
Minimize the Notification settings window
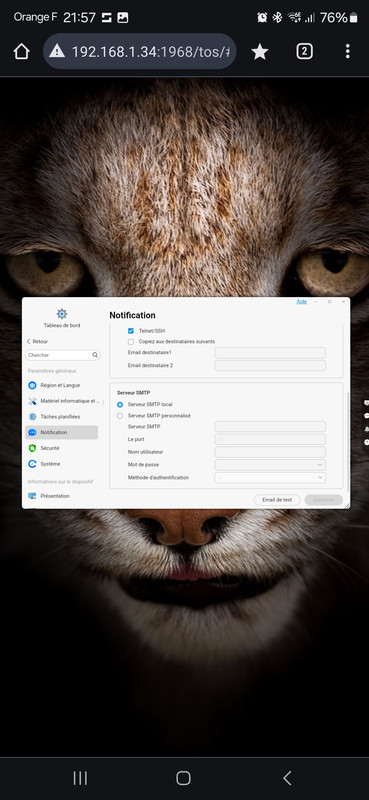[x=316, y=302]
